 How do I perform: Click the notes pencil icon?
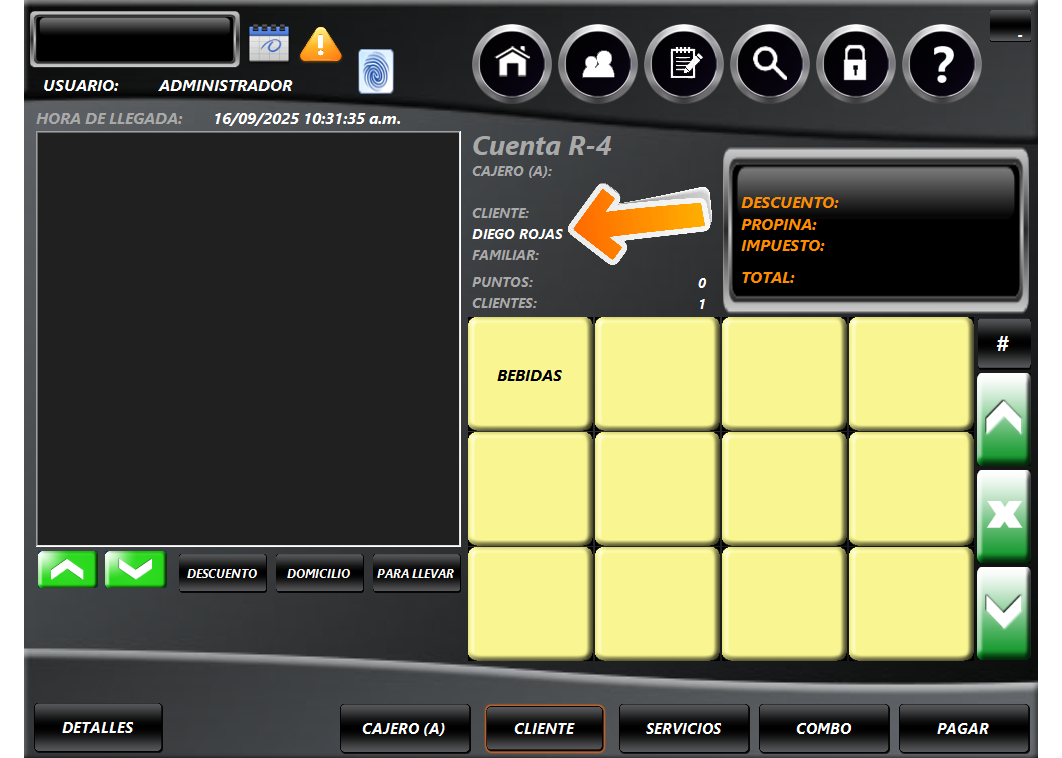click(684, 64)
